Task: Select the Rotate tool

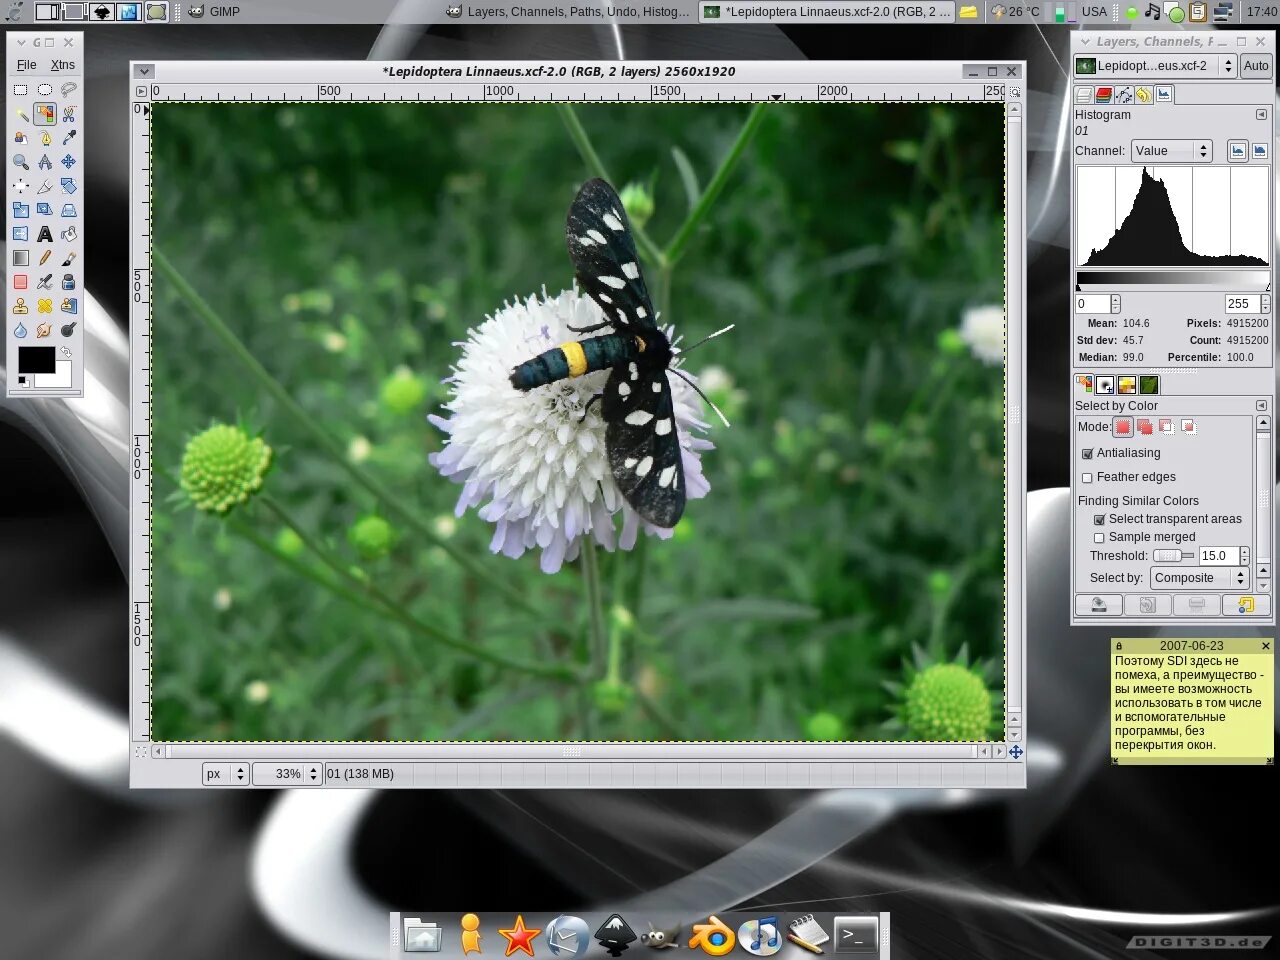Action: pos(68,185)
